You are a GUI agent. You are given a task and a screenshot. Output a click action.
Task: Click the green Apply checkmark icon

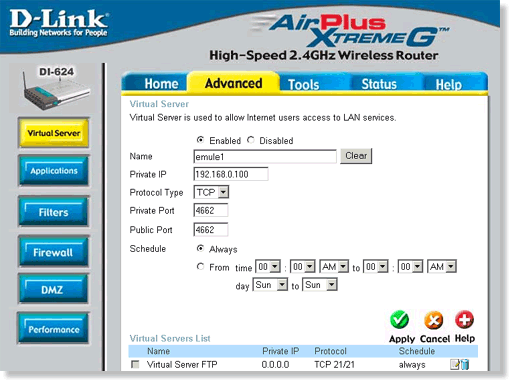coord(399,320)
